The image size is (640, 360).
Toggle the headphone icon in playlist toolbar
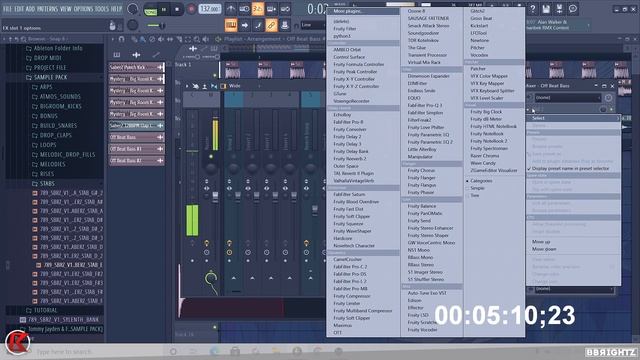click(121, 39)
